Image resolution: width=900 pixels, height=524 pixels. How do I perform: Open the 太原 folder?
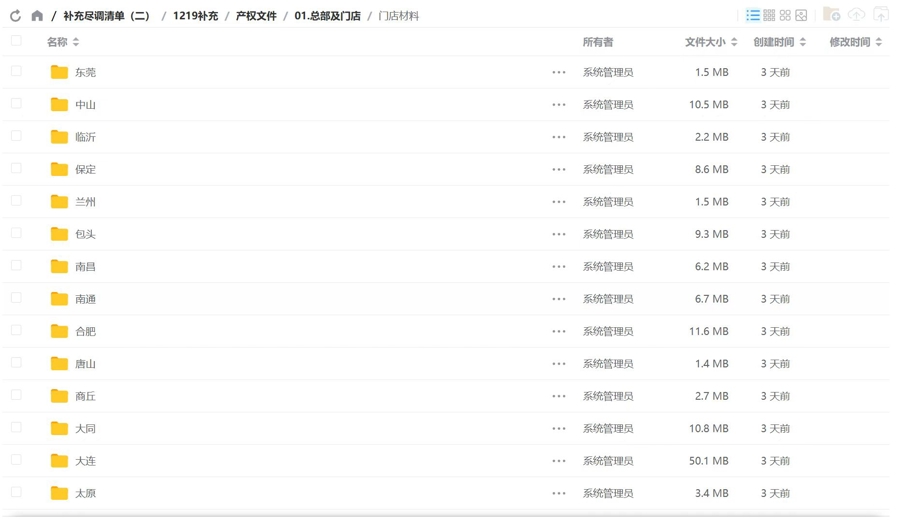[86, 493]
